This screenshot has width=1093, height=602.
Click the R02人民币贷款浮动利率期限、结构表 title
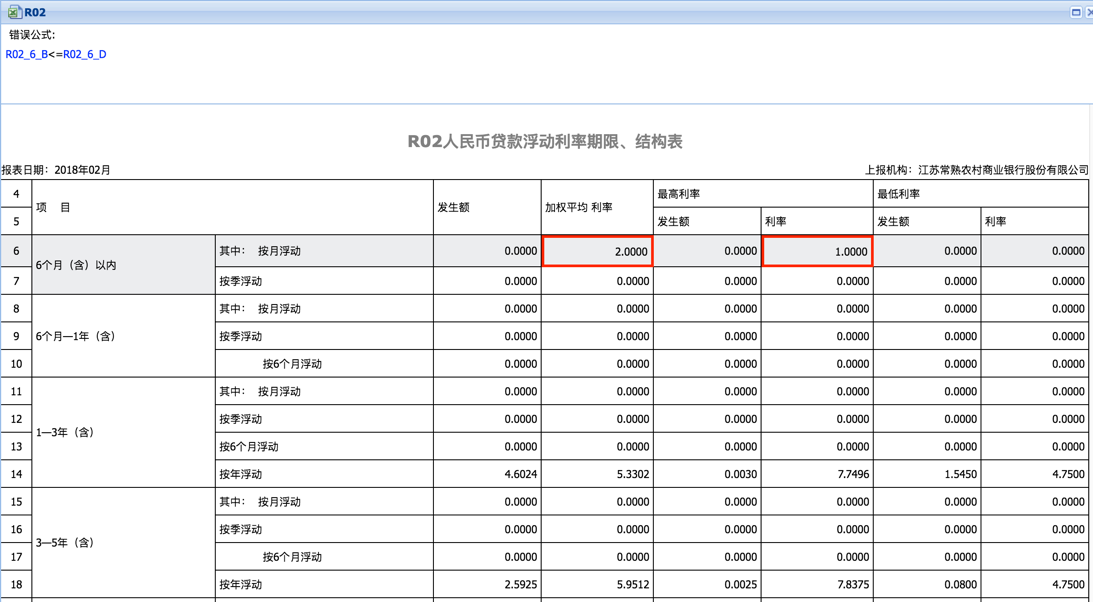545,142
